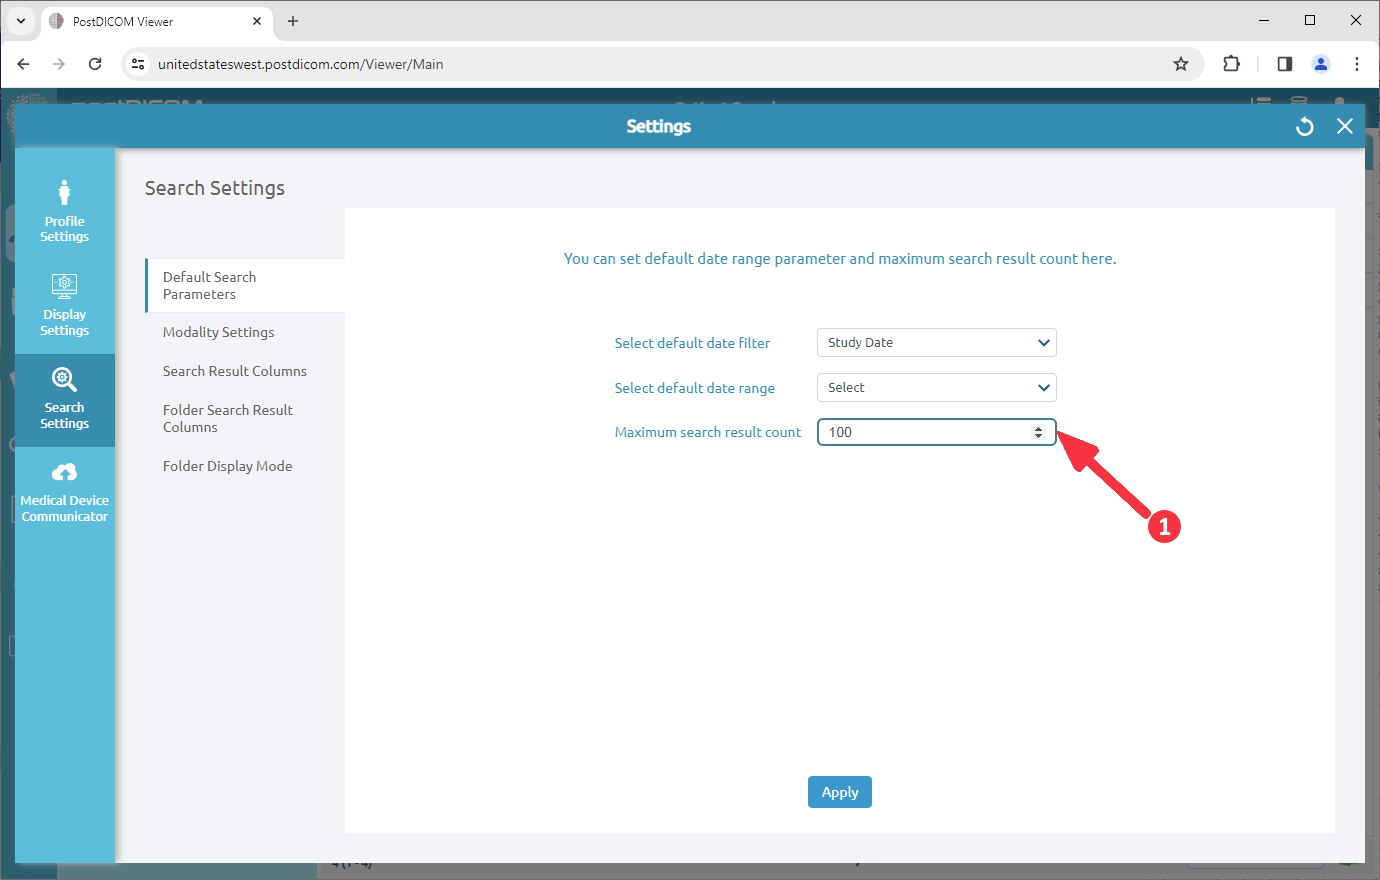
Task: Open the Chrome three-dot menu
Action: pos(1356,63)
